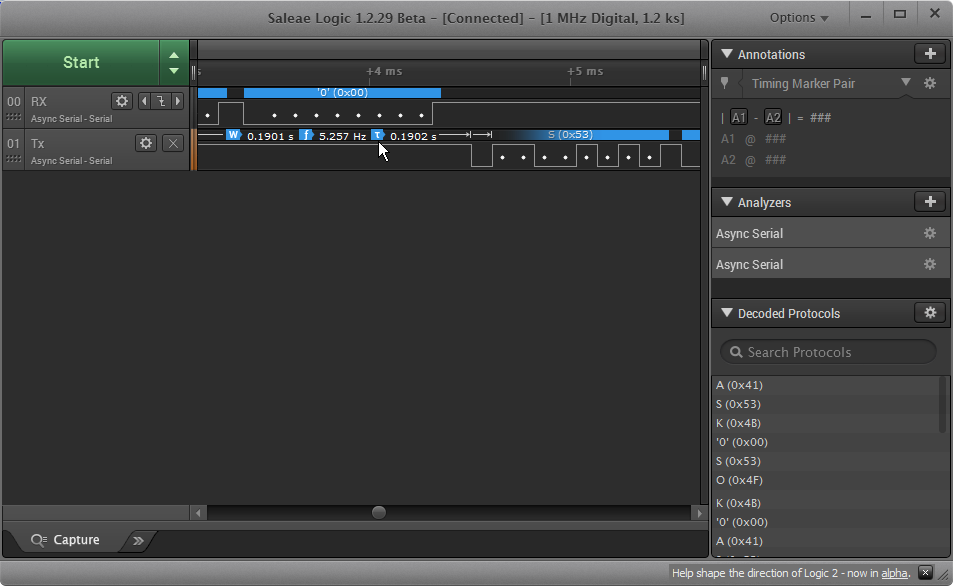Image resolution: width=953 pixels, height=586 pixels.
Task: Dismiss the Logic 2 notification banner
Action: (925, 572)
